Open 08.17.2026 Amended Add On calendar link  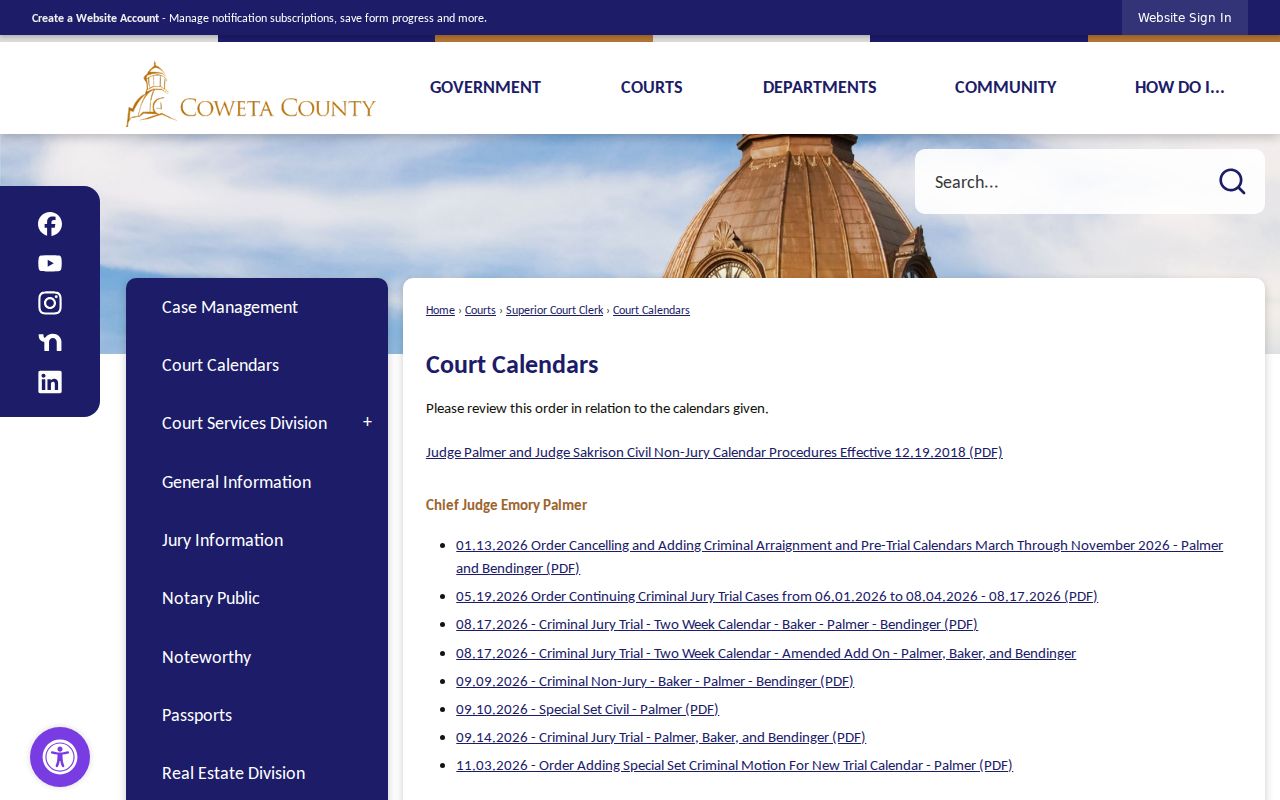pos(766,653)
